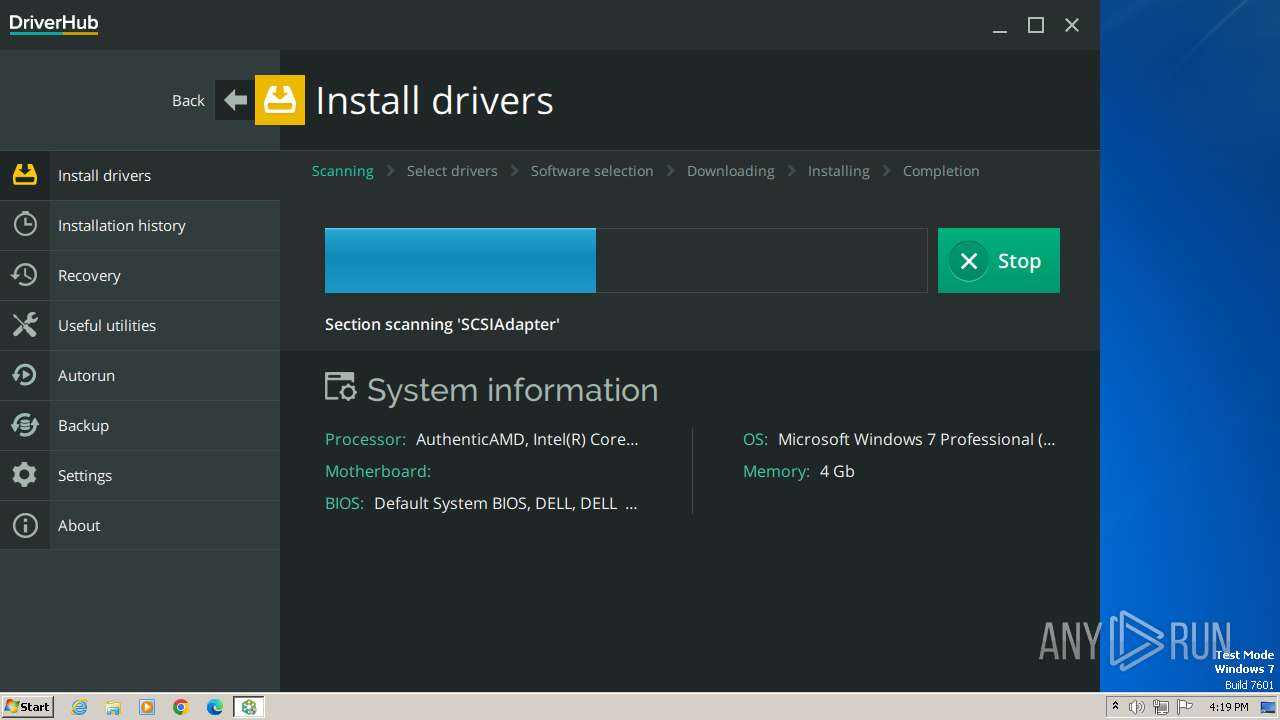The width and height of the screenshot is (1280, 720).
Task: Stop the driver scan
Action: [x=999, y=260]
